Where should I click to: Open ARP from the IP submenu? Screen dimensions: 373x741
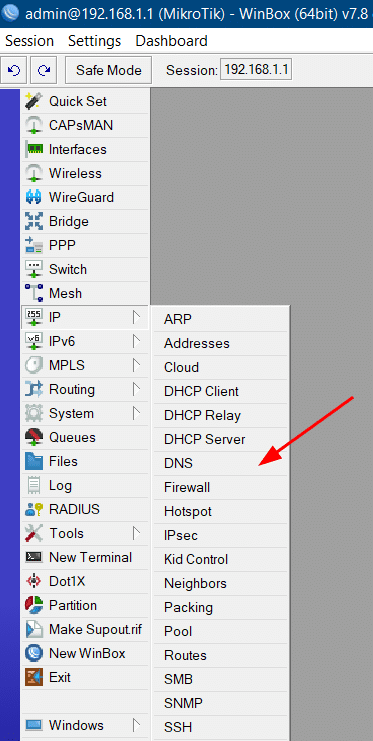click(x=221, y=319)
